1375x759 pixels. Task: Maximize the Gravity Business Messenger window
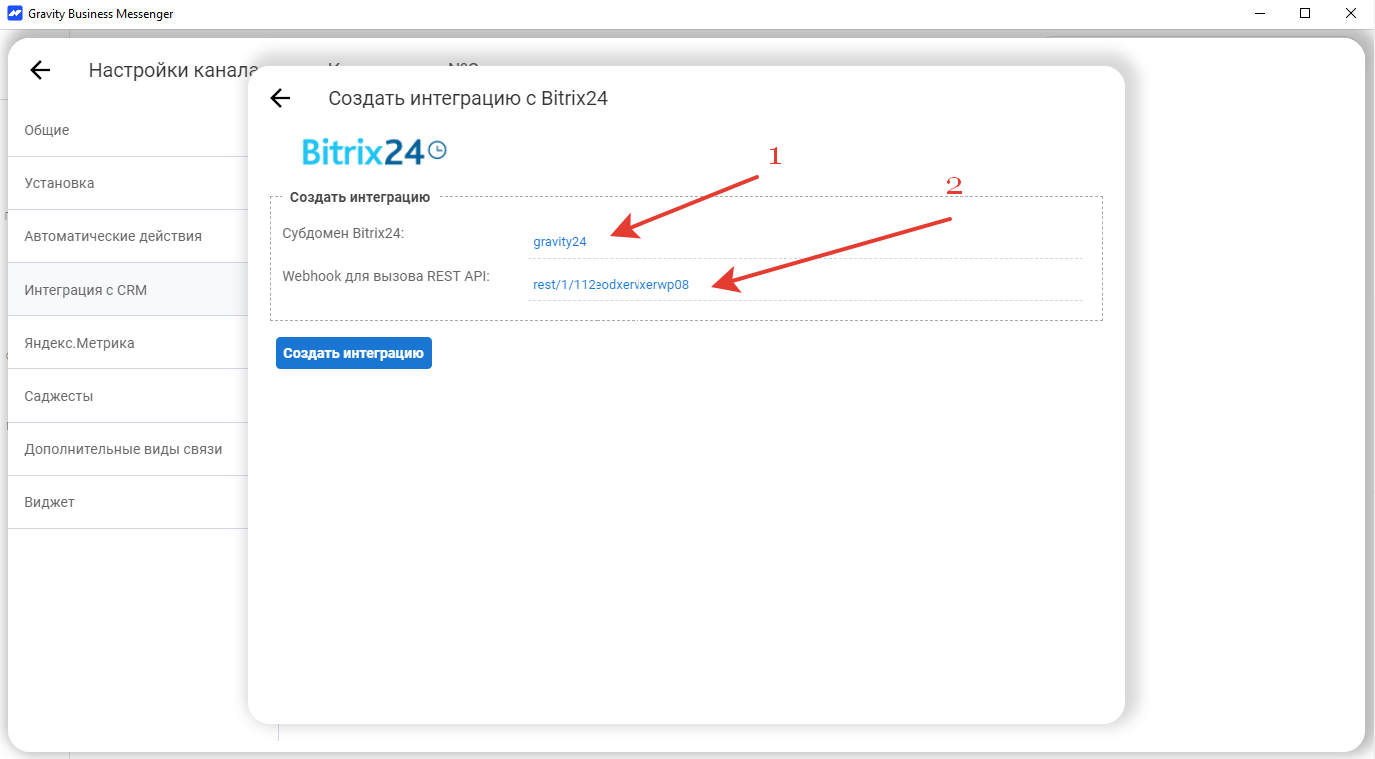pyautogui.click(x=1305, y=14)
